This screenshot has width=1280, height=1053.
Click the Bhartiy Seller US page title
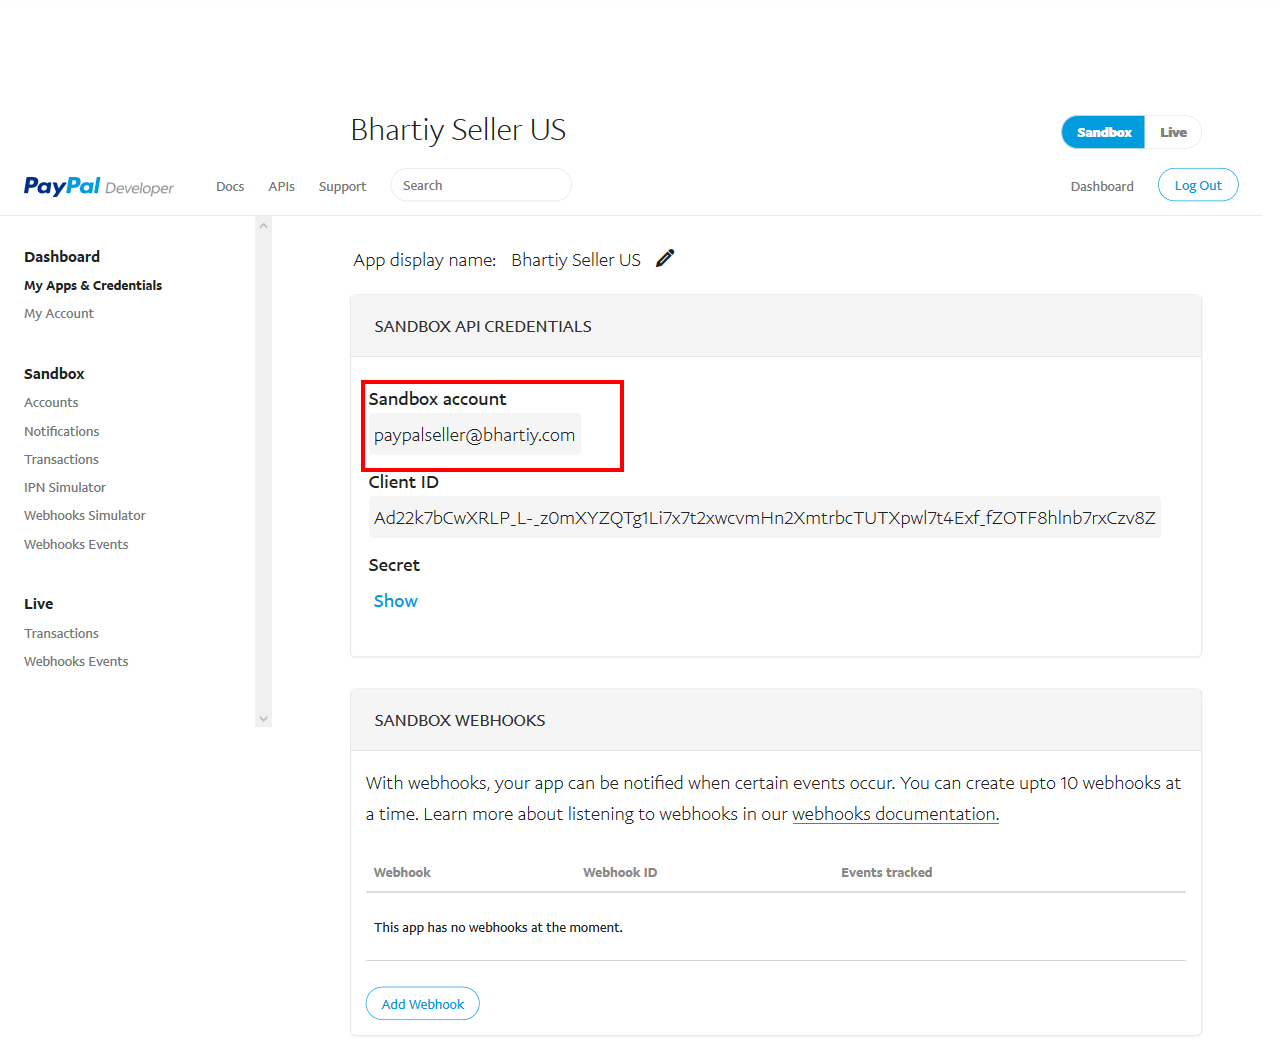[458, 130]
